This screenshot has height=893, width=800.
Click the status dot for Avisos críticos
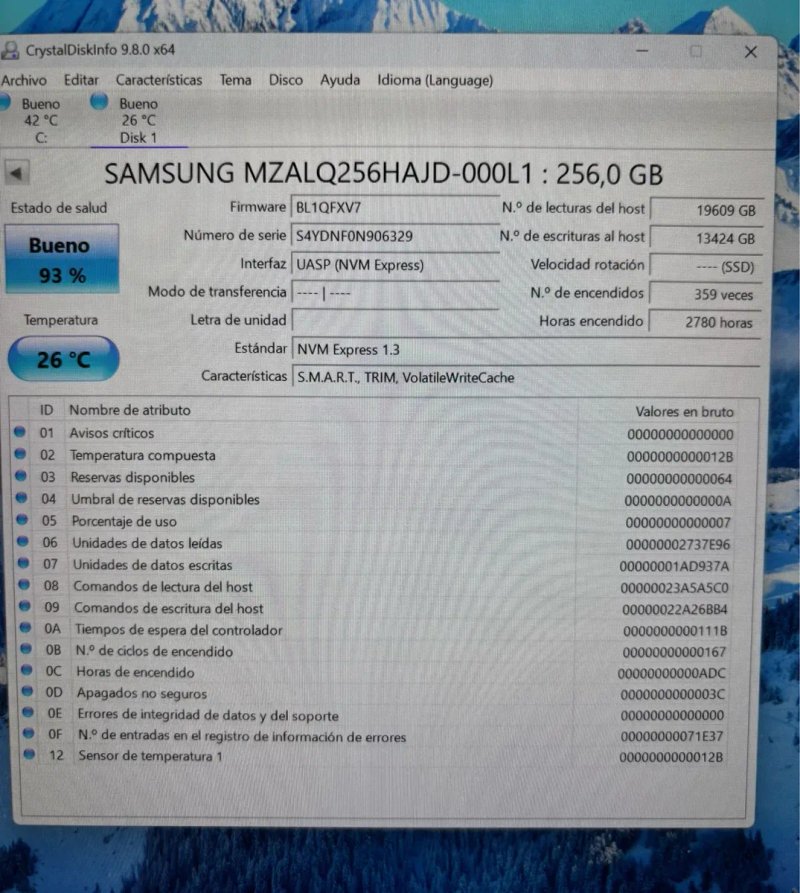coord(20,432)
